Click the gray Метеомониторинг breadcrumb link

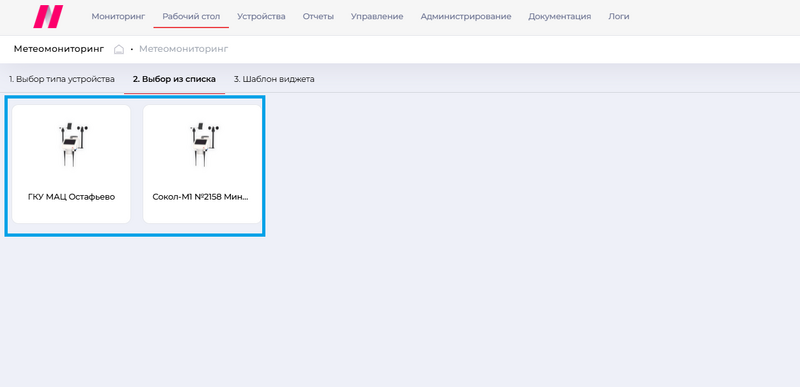(x=184, y=49)
